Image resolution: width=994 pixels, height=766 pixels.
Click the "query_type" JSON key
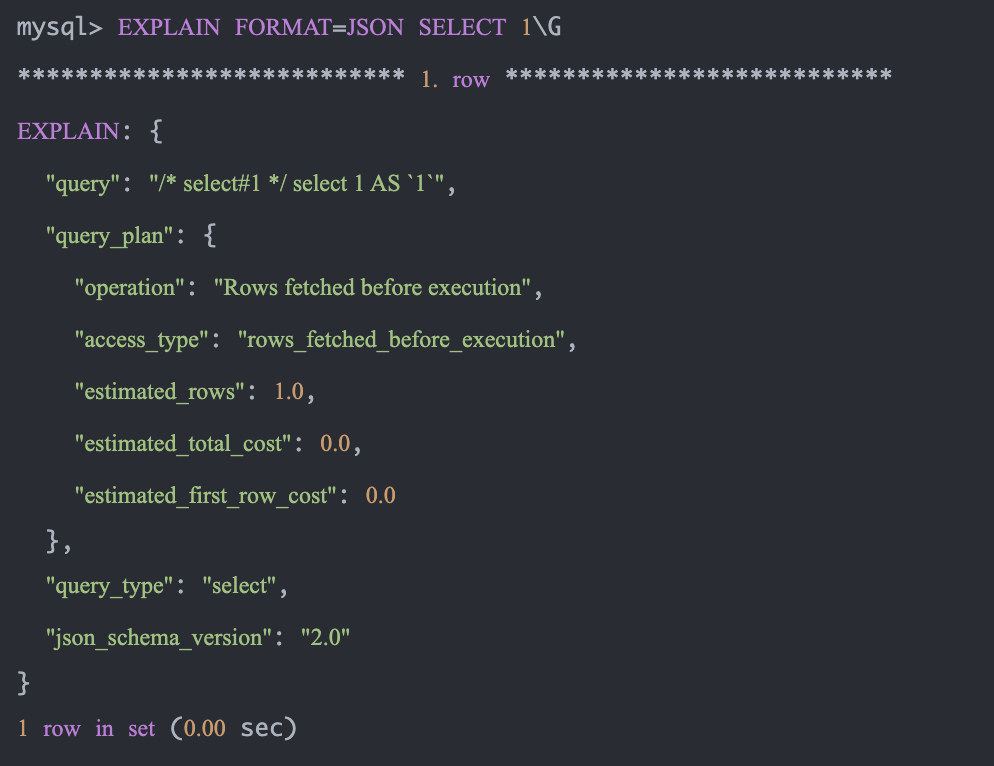coord(110,586)
